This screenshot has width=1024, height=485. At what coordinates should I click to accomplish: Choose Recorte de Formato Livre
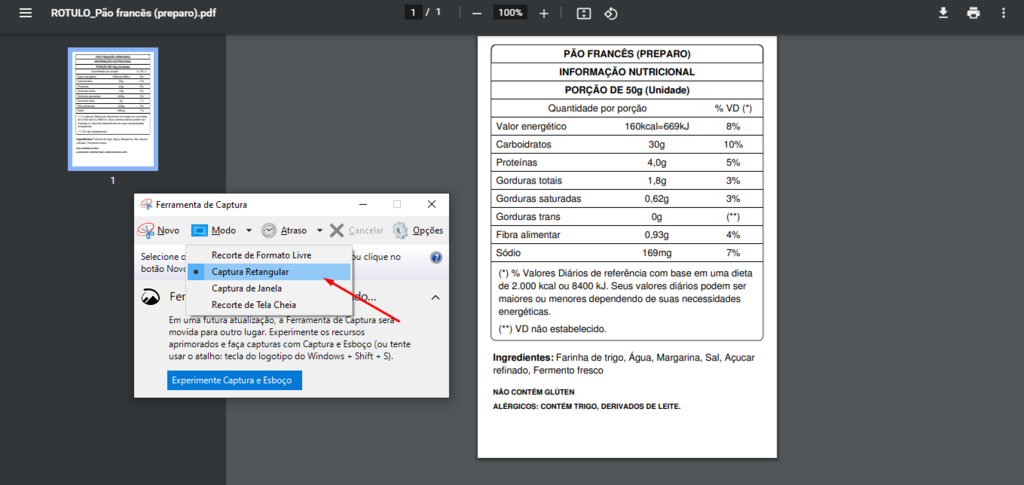[269, 255]
